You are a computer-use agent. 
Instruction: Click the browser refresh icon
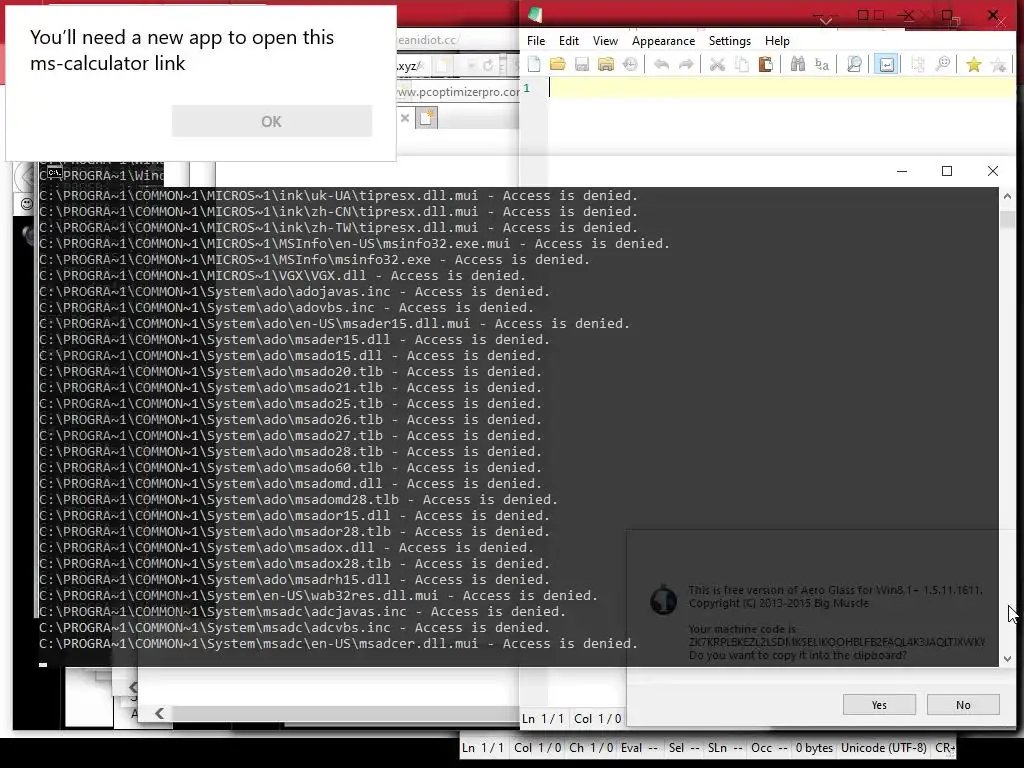[488, 65]
